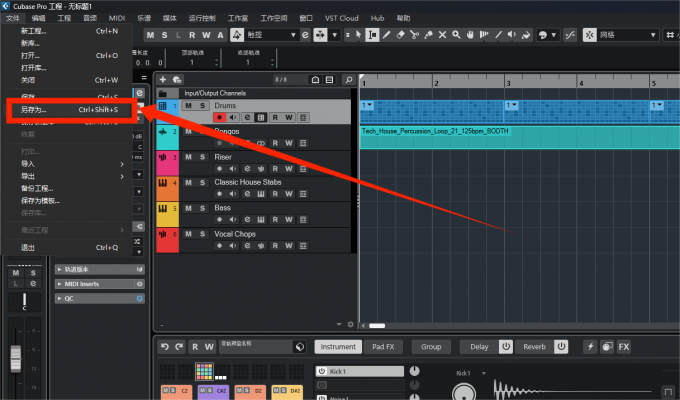Image resolution: width=680 pixels, height=400 pixels.
Task: Open the Hub menu
Action: [x=377, y=18]
